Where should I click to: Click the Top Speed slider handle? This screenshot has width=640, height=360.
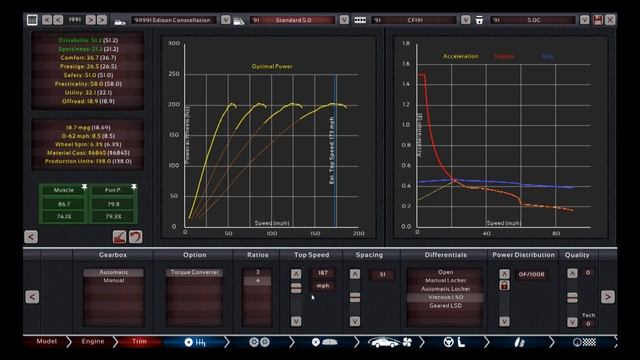pos(296,288)
